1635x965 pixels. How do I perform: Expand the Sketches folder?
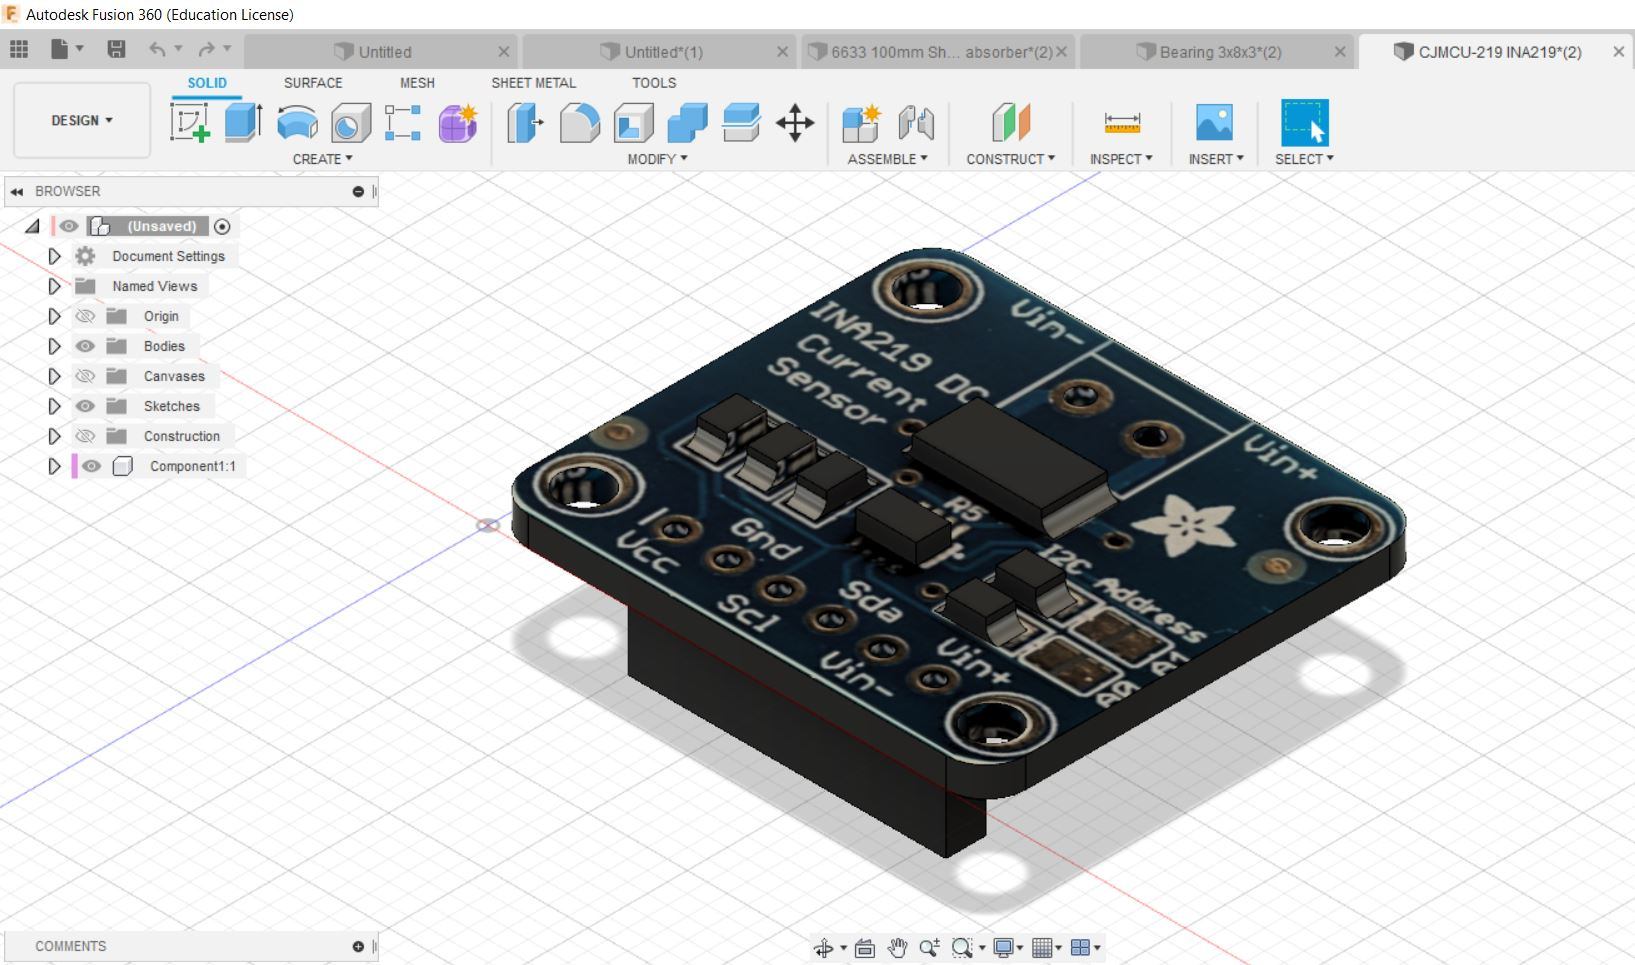(x=54, y=406)
